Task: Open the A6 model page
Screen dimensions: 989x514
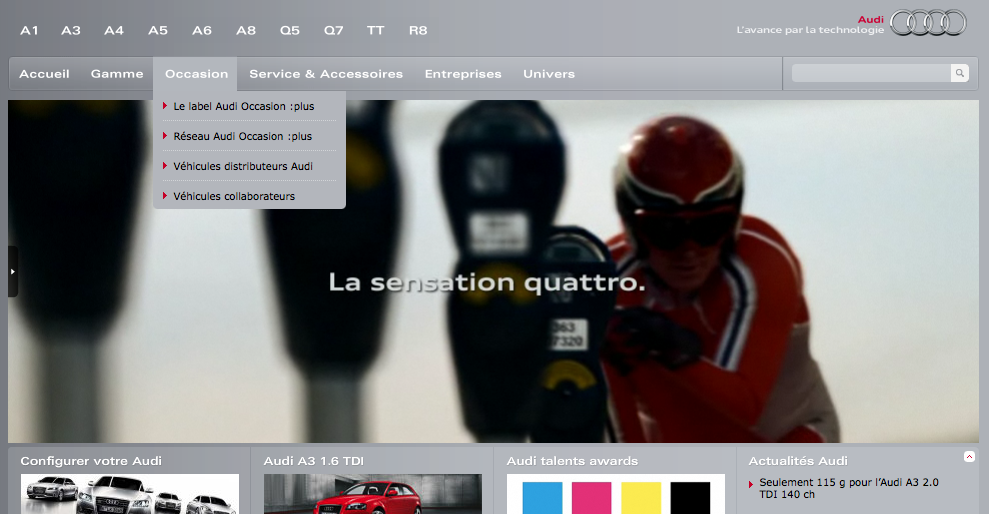Action: click(202, 30)
